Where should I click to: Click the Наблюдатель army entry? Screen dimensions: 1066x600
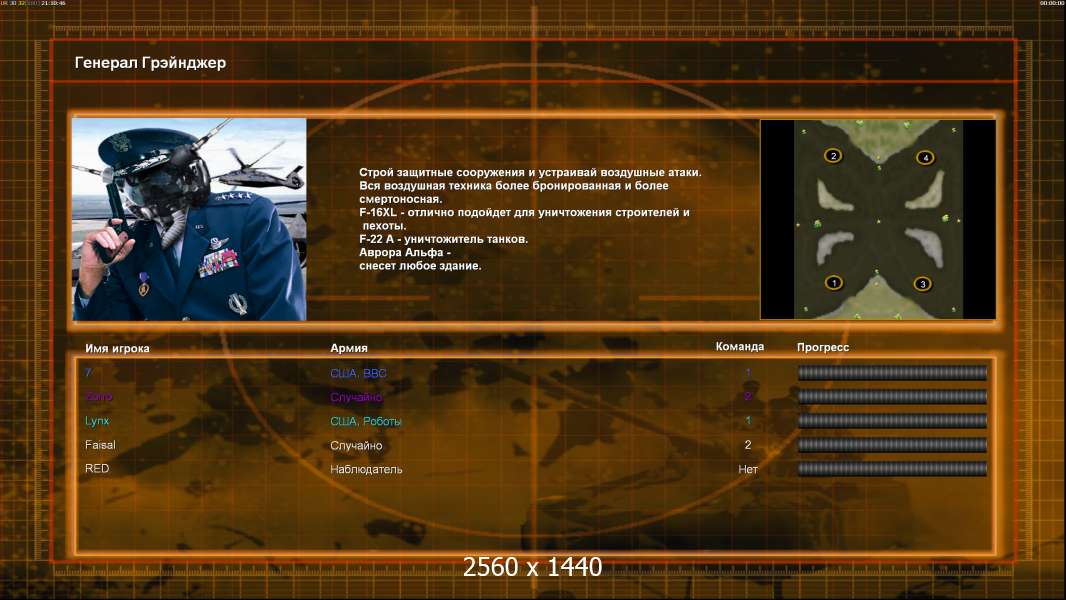(366, 470)
